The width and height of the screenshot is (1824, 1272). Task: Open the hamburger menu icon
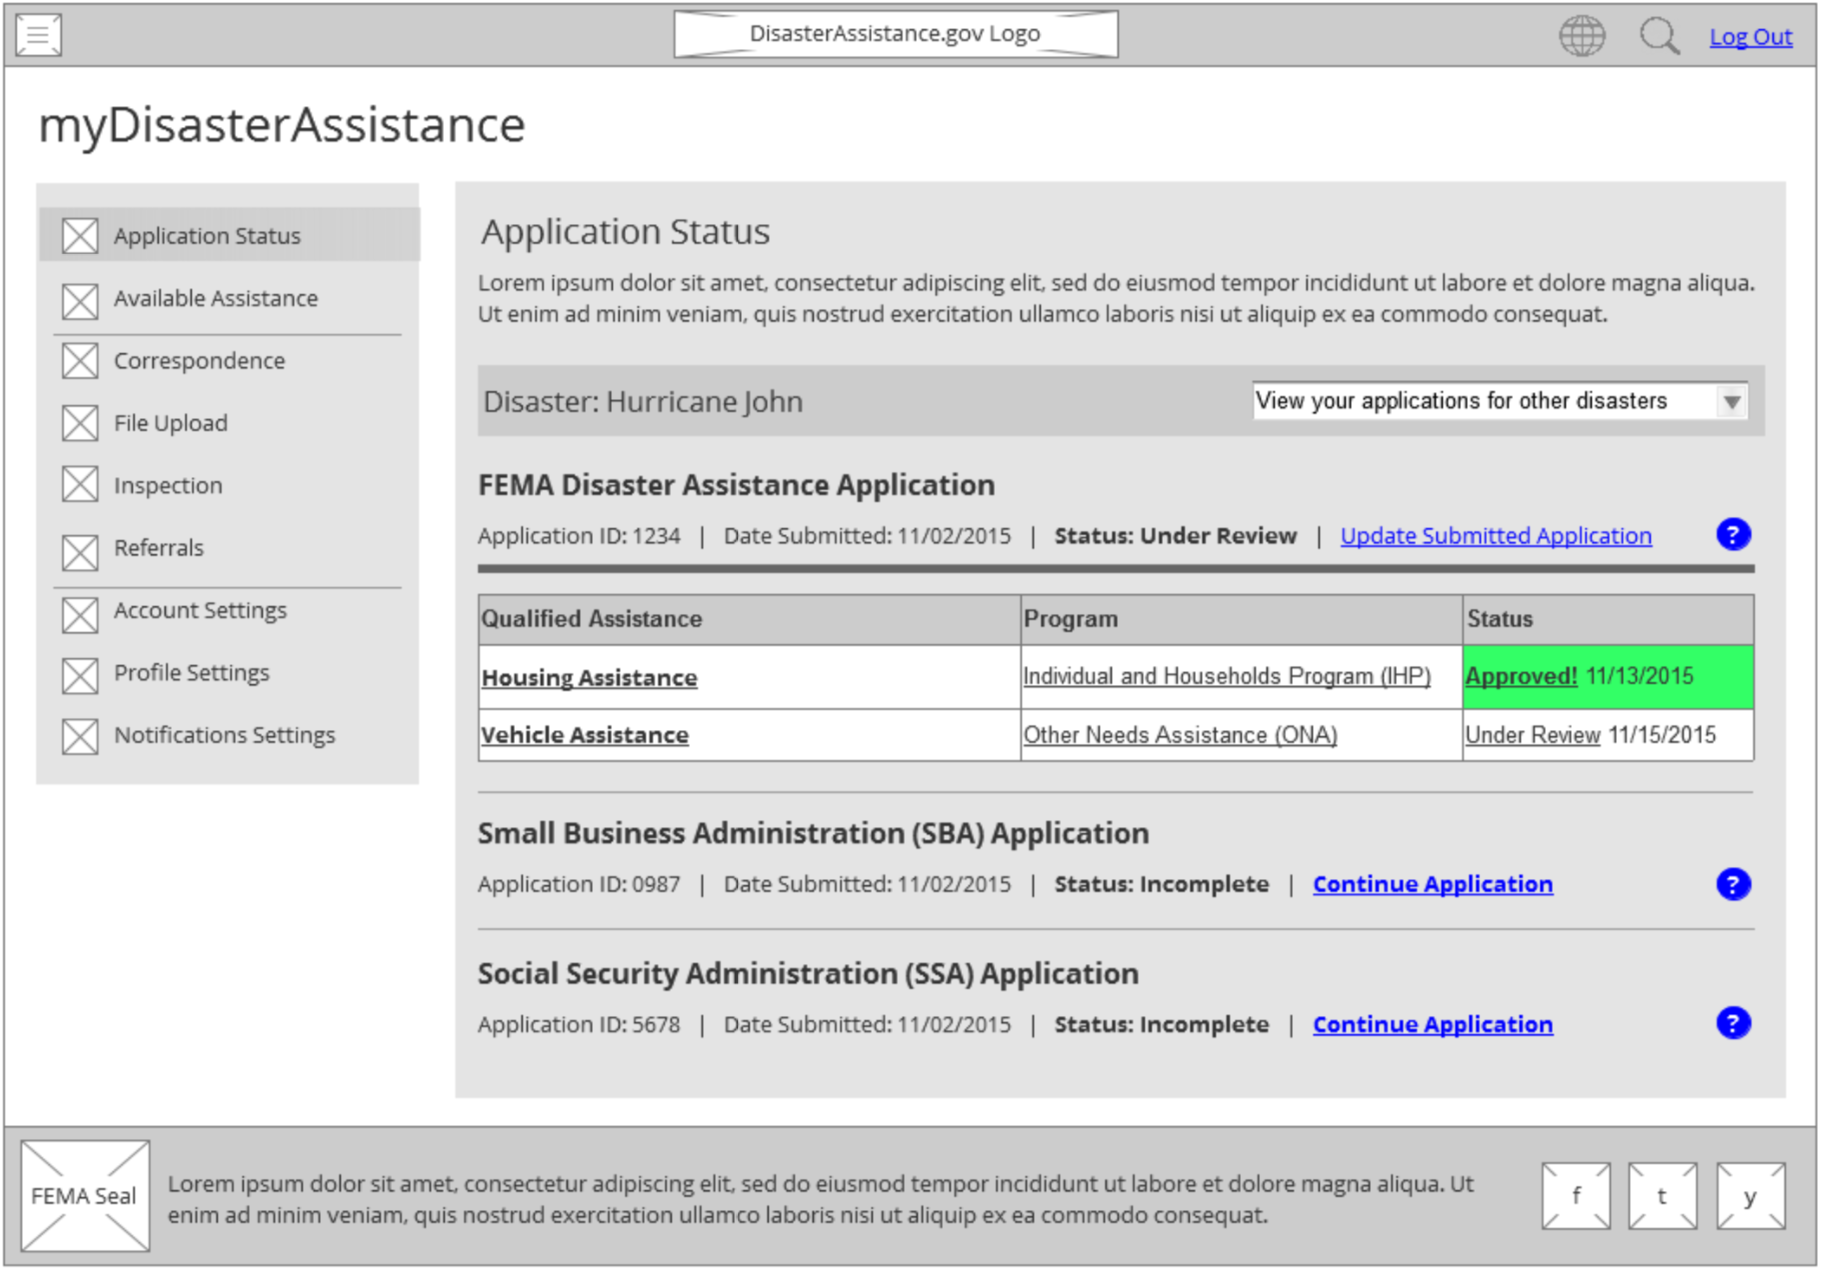[39, 35]
